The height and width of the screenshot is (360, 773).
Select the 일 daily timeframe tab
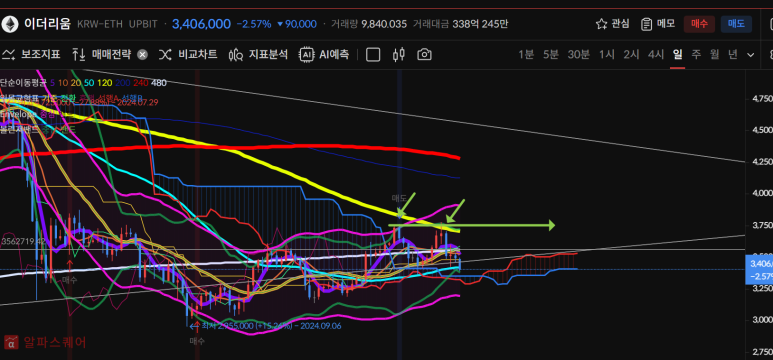click(677, 54)
